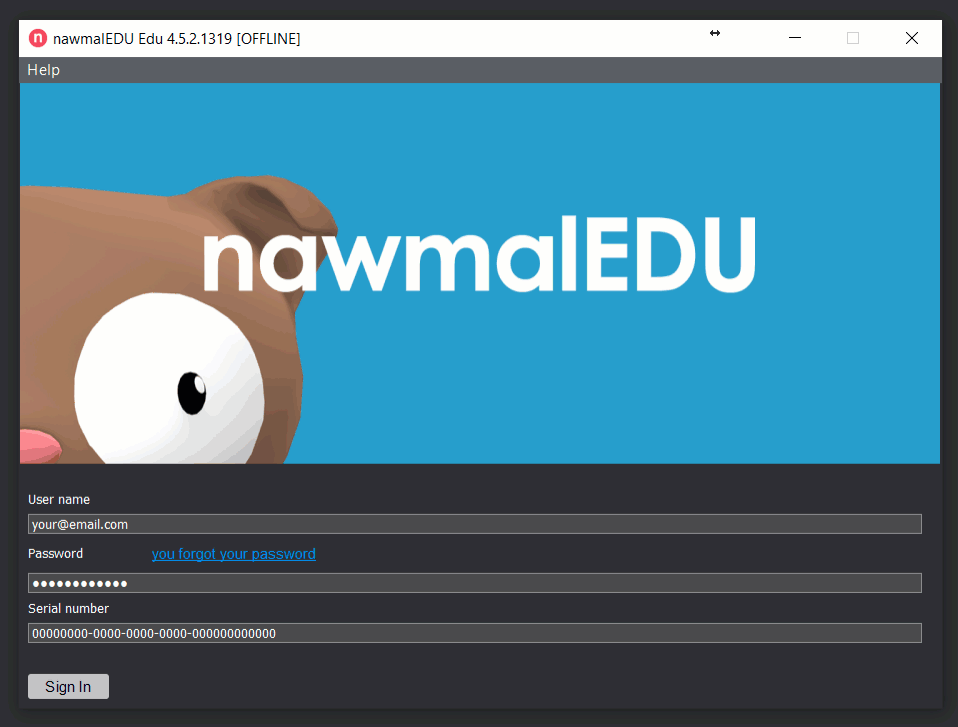
Task: Click the nawmal red app icon in the title bar
Action: coord(38,38)
